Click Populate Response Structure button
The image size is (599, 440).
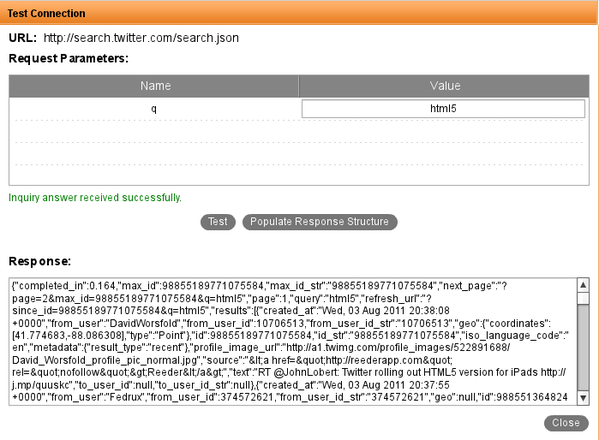click(x=320, y=222)
